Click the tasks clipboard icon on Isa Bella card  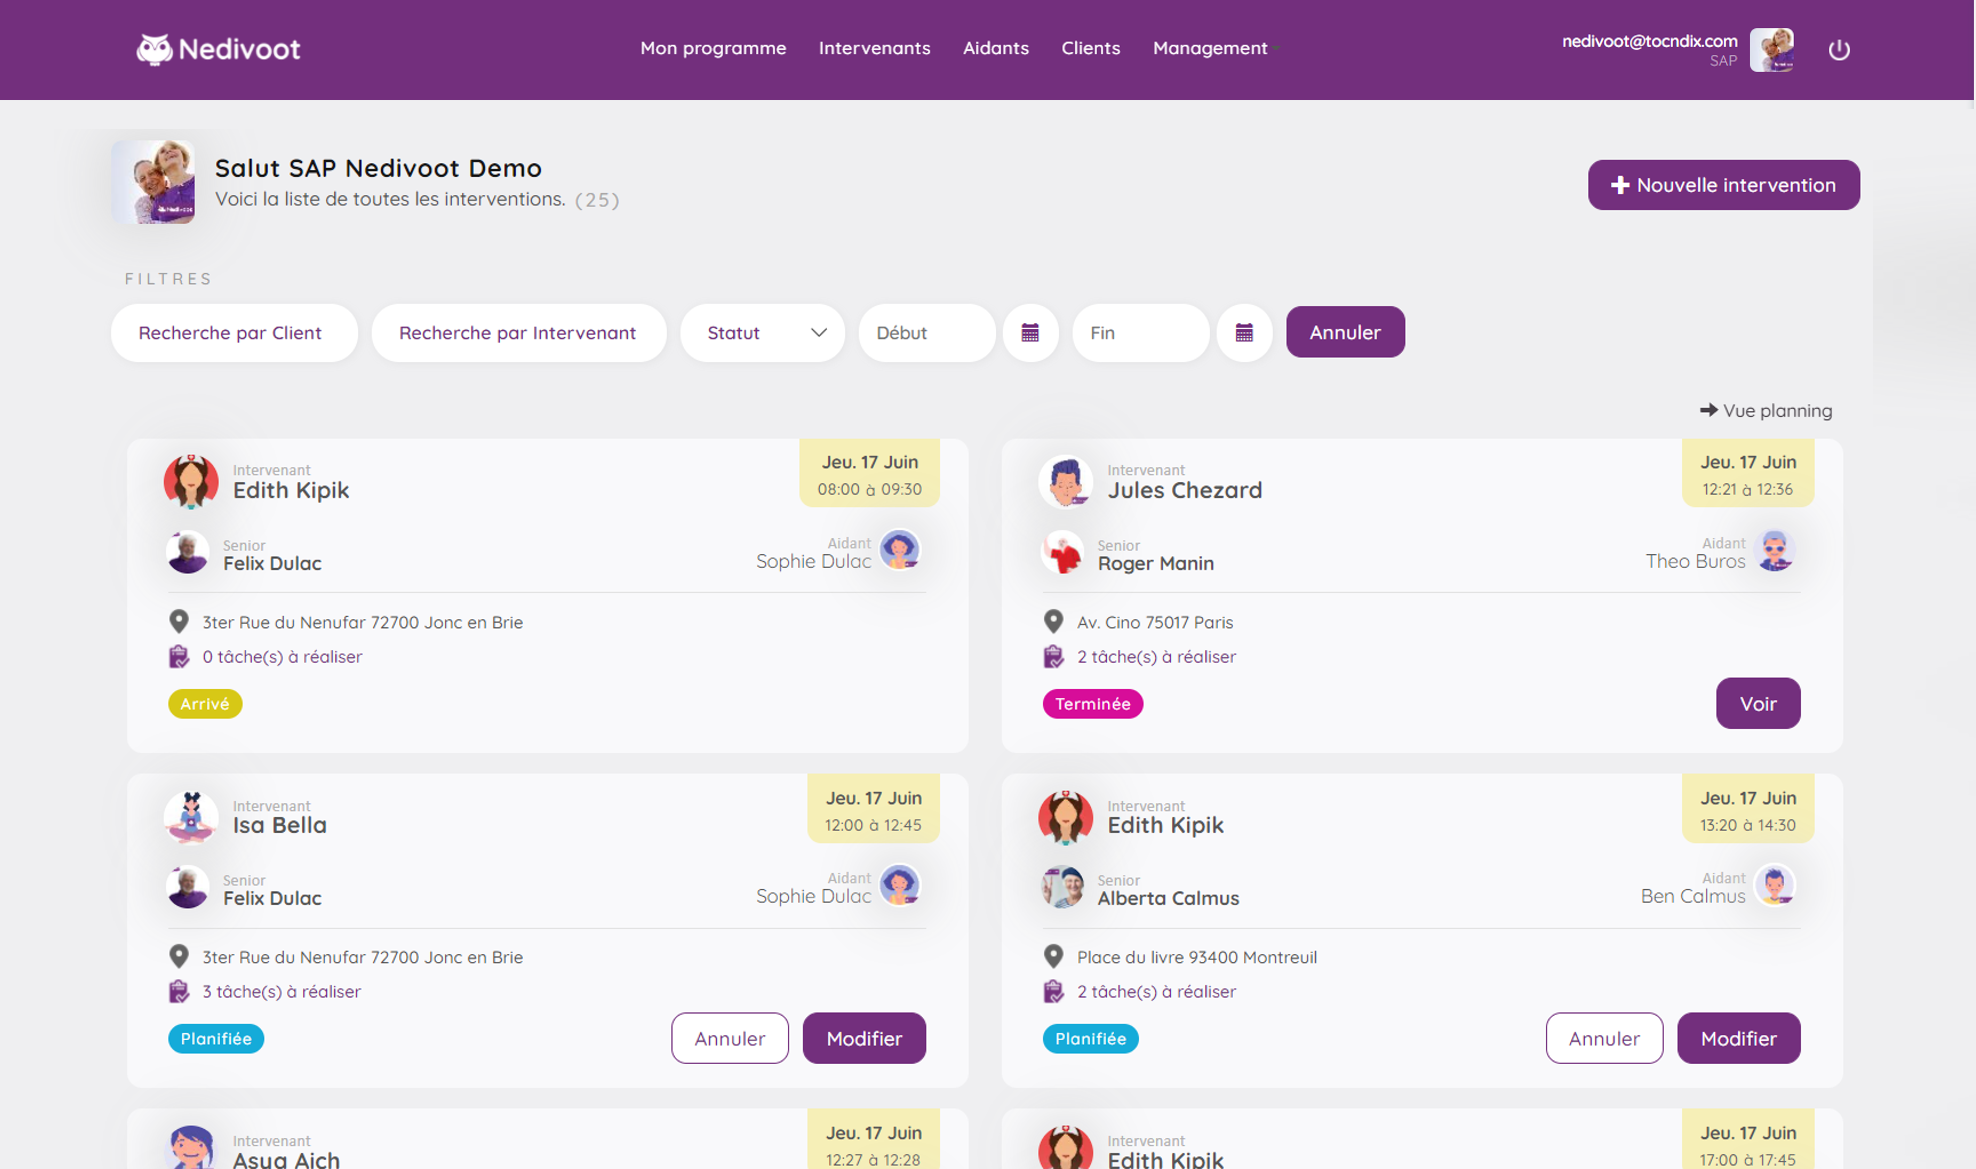(179, 991)
